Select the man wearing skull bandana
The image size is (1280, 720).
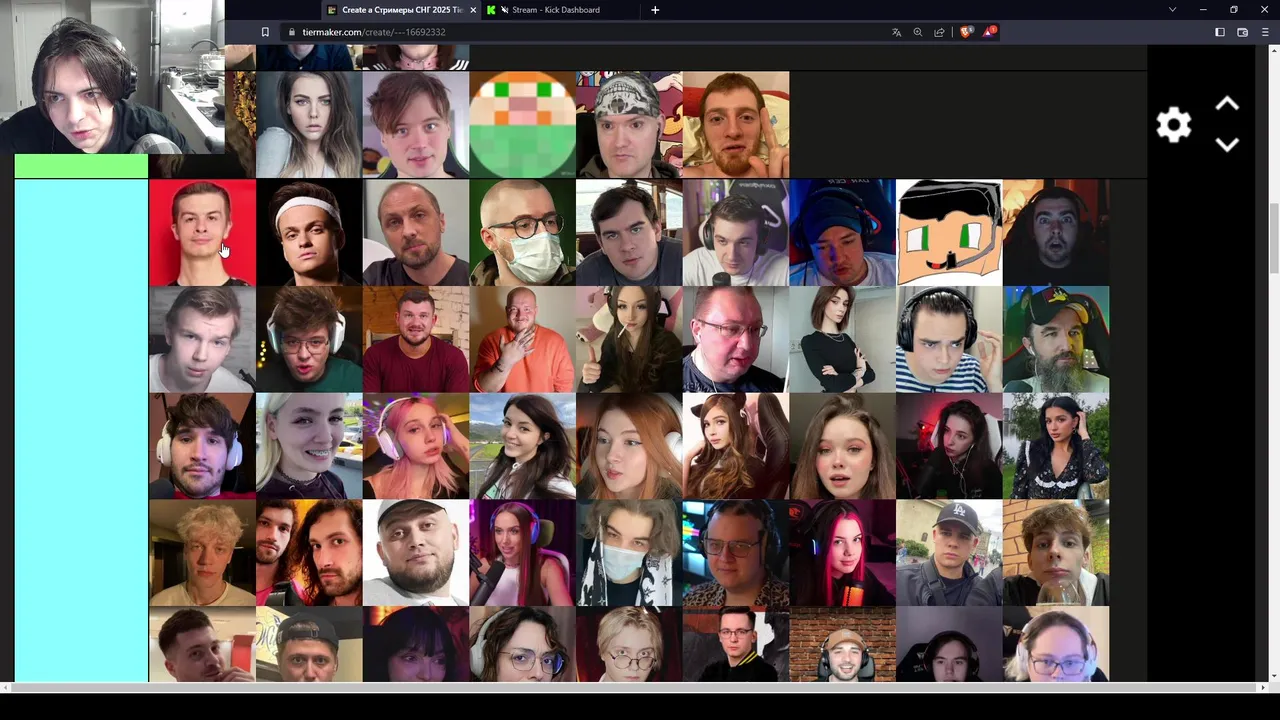point(629,124)
